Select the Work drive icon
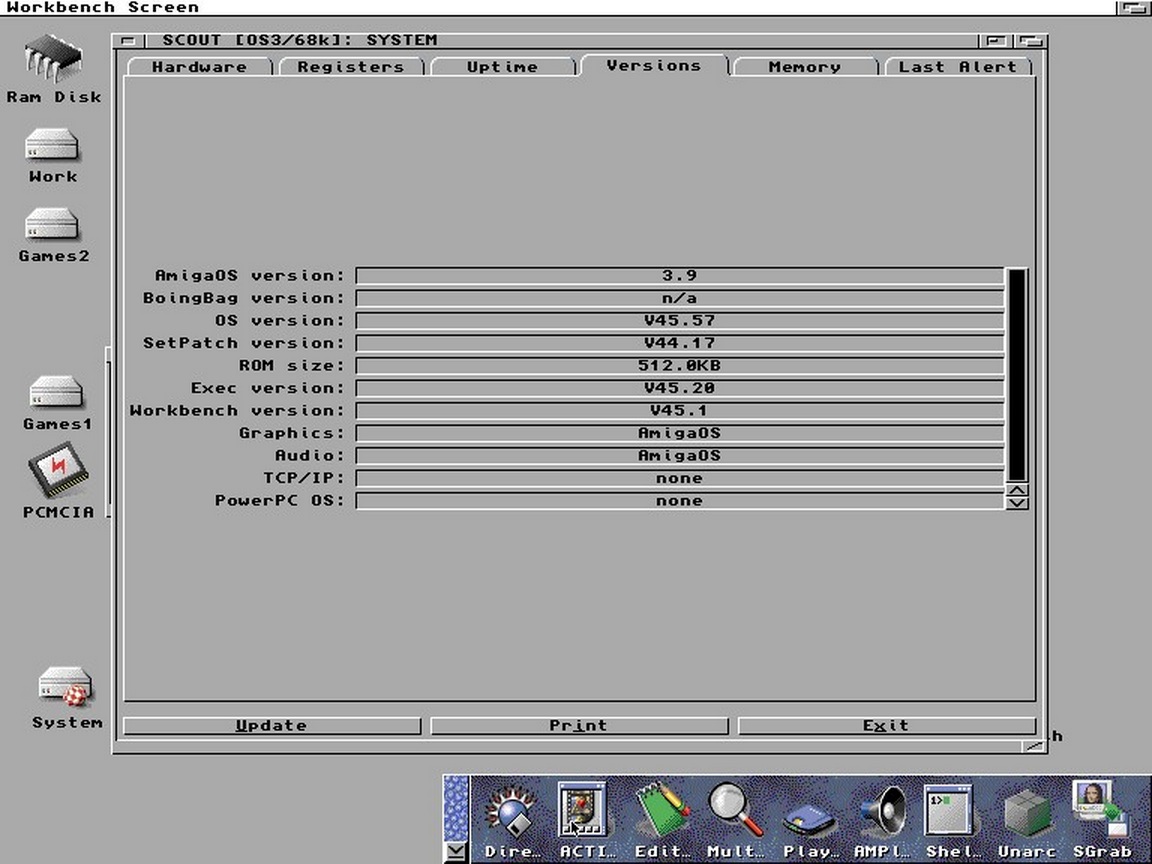This screenshot has width=1152, height=864. 52,155
